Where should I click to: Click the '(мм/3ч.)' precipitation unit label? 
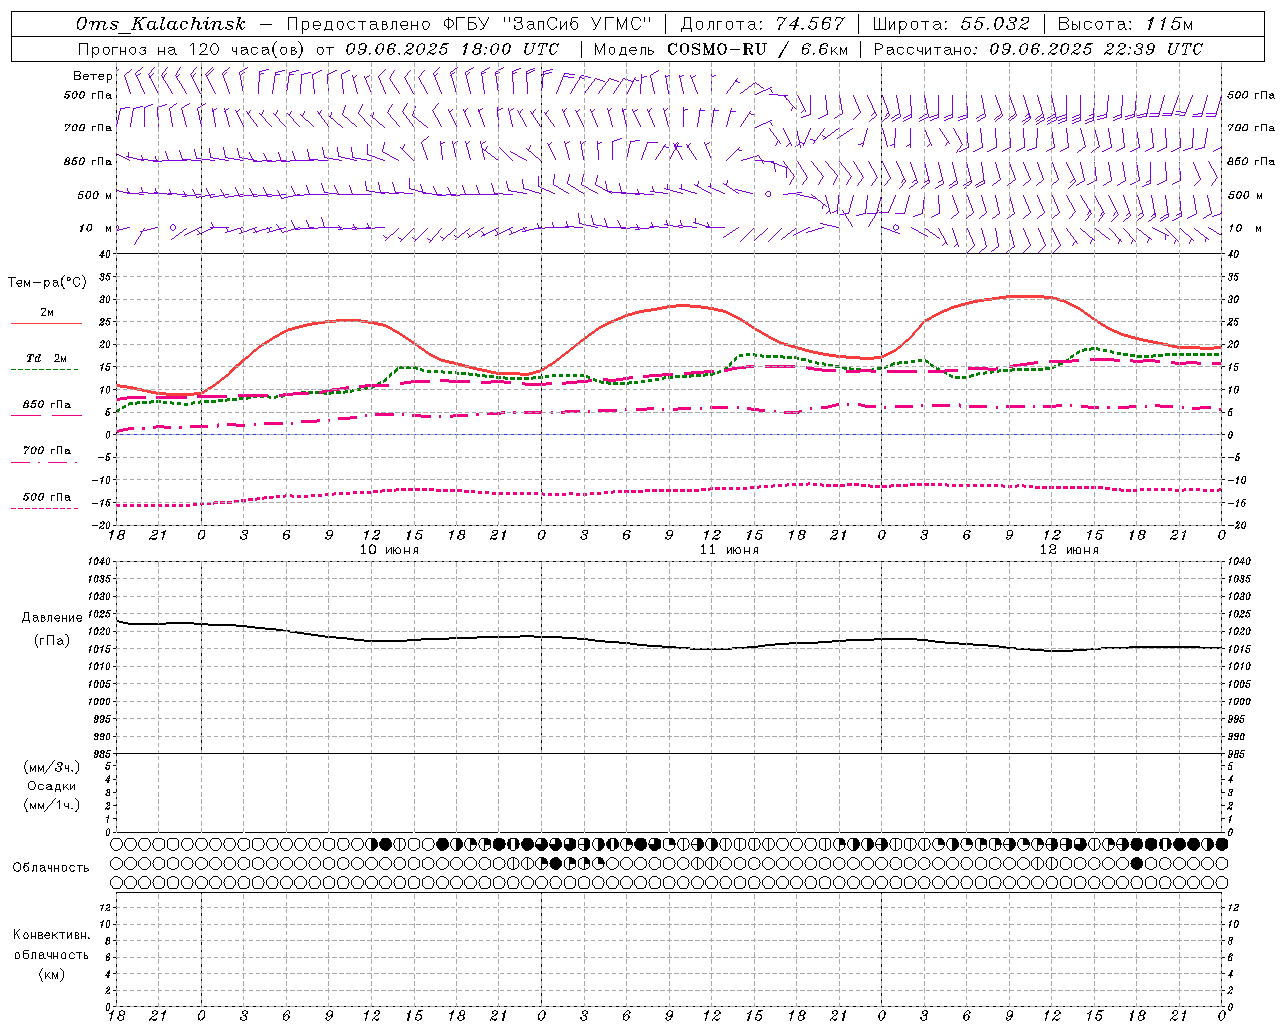pos(52,767)
